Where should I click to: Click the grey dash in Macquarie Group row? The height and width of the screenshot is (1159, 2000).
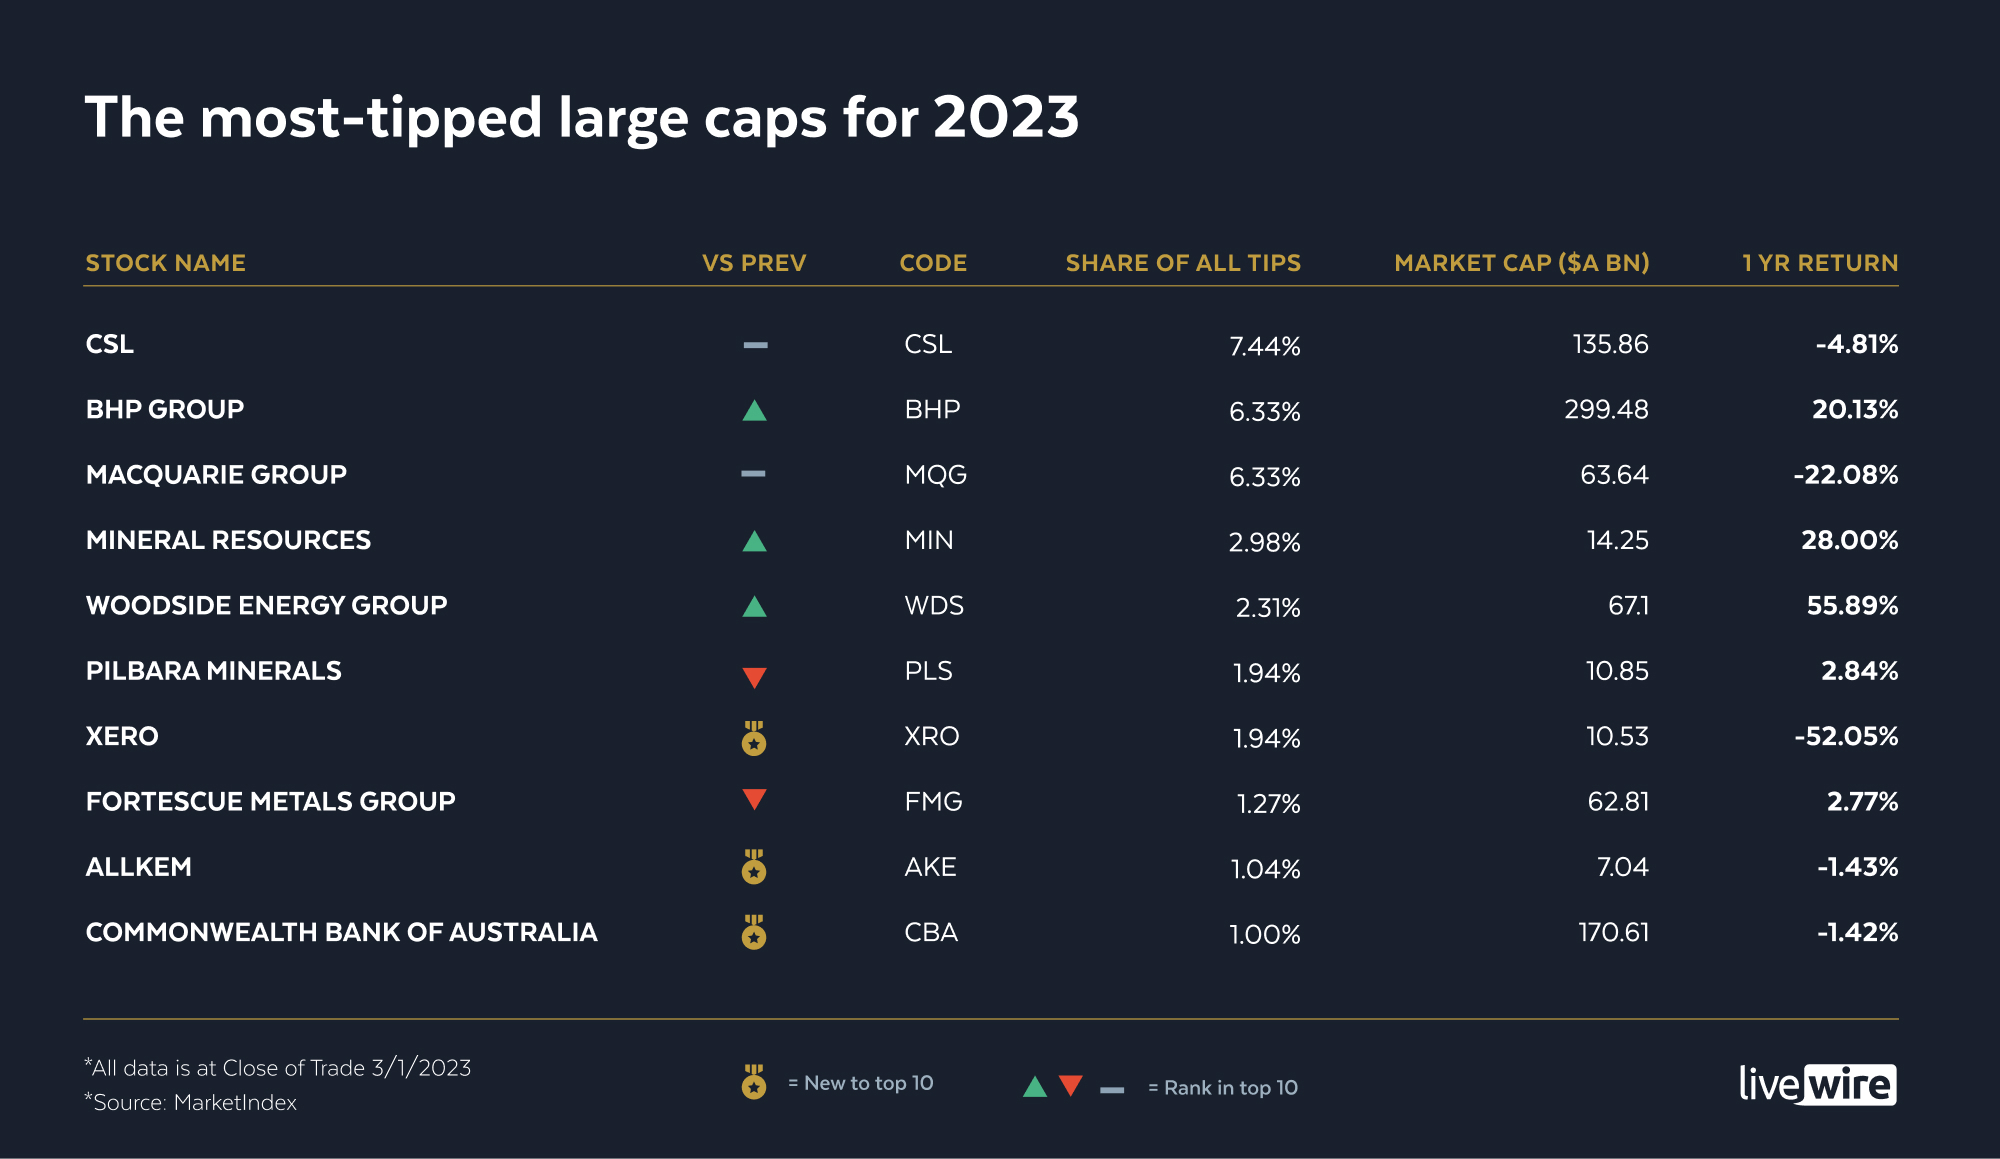[x=753, y=474]
